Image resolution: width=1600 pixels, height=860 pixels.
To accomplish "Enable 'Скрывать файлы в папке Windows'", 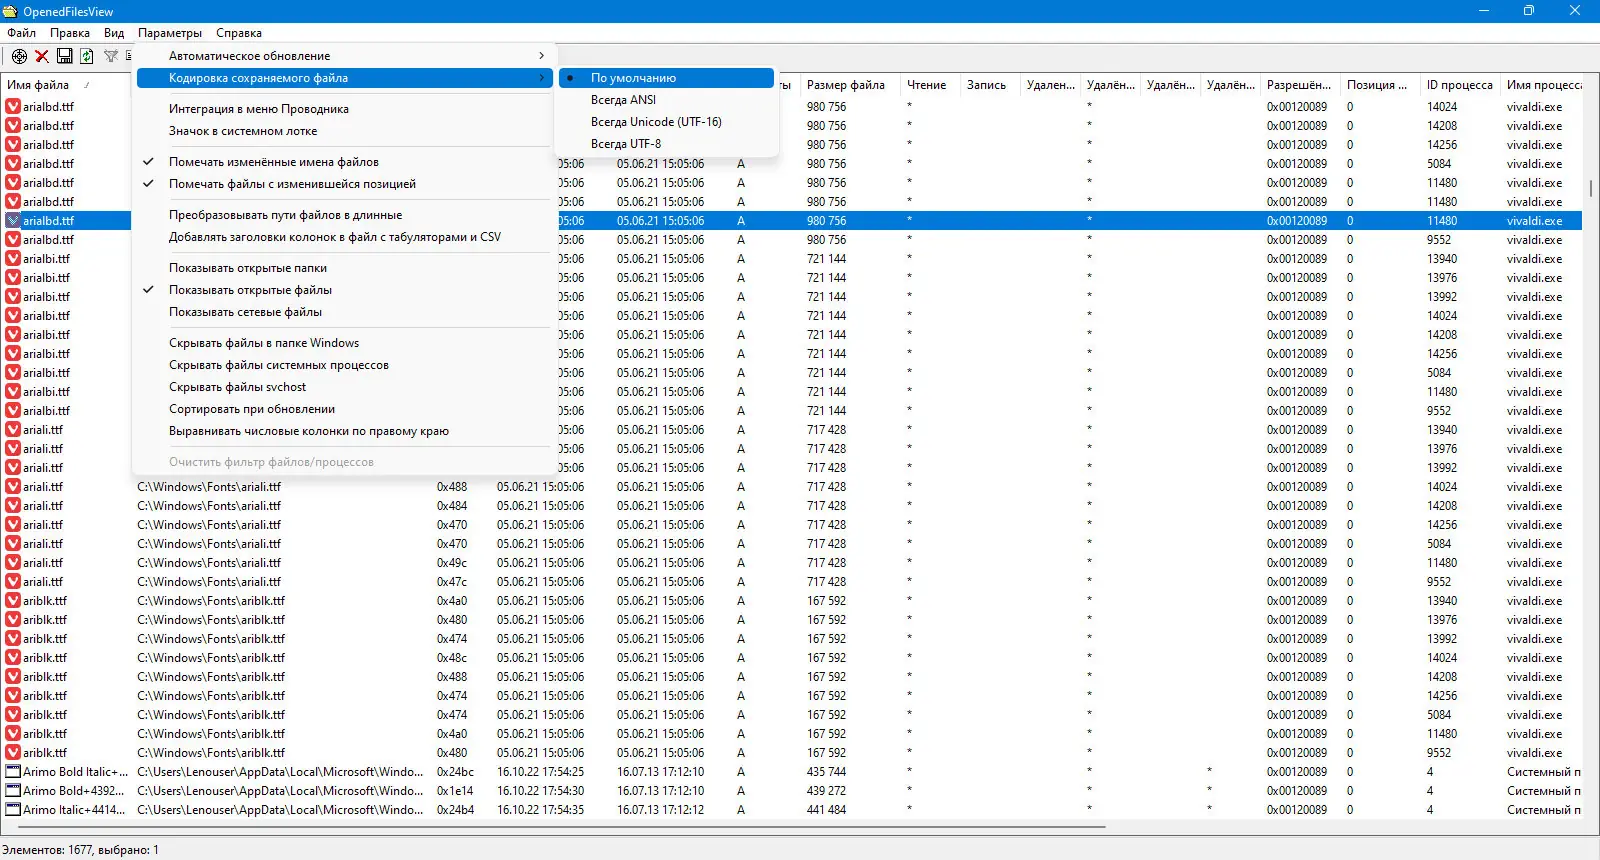I will pyautogui.click(x=345, y=343).
